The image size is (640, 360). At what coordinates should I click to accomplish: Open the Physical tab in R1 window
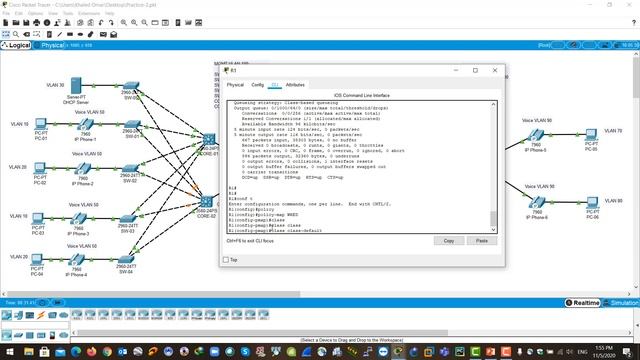(235, 85)
